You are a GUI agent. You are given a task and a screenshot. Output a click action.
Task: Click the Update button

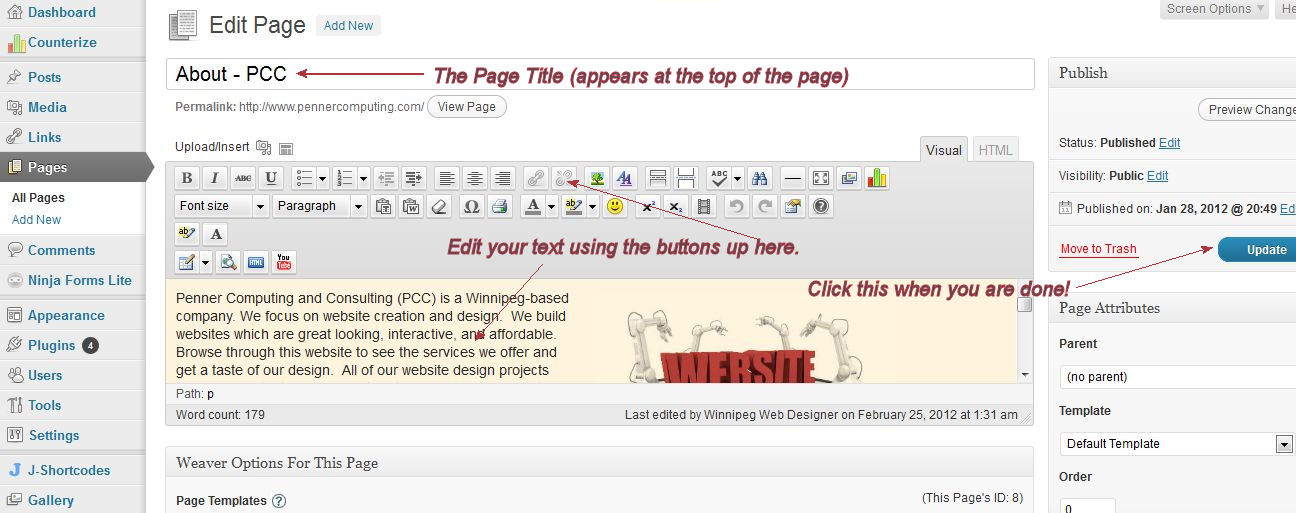coord(1258,250)
